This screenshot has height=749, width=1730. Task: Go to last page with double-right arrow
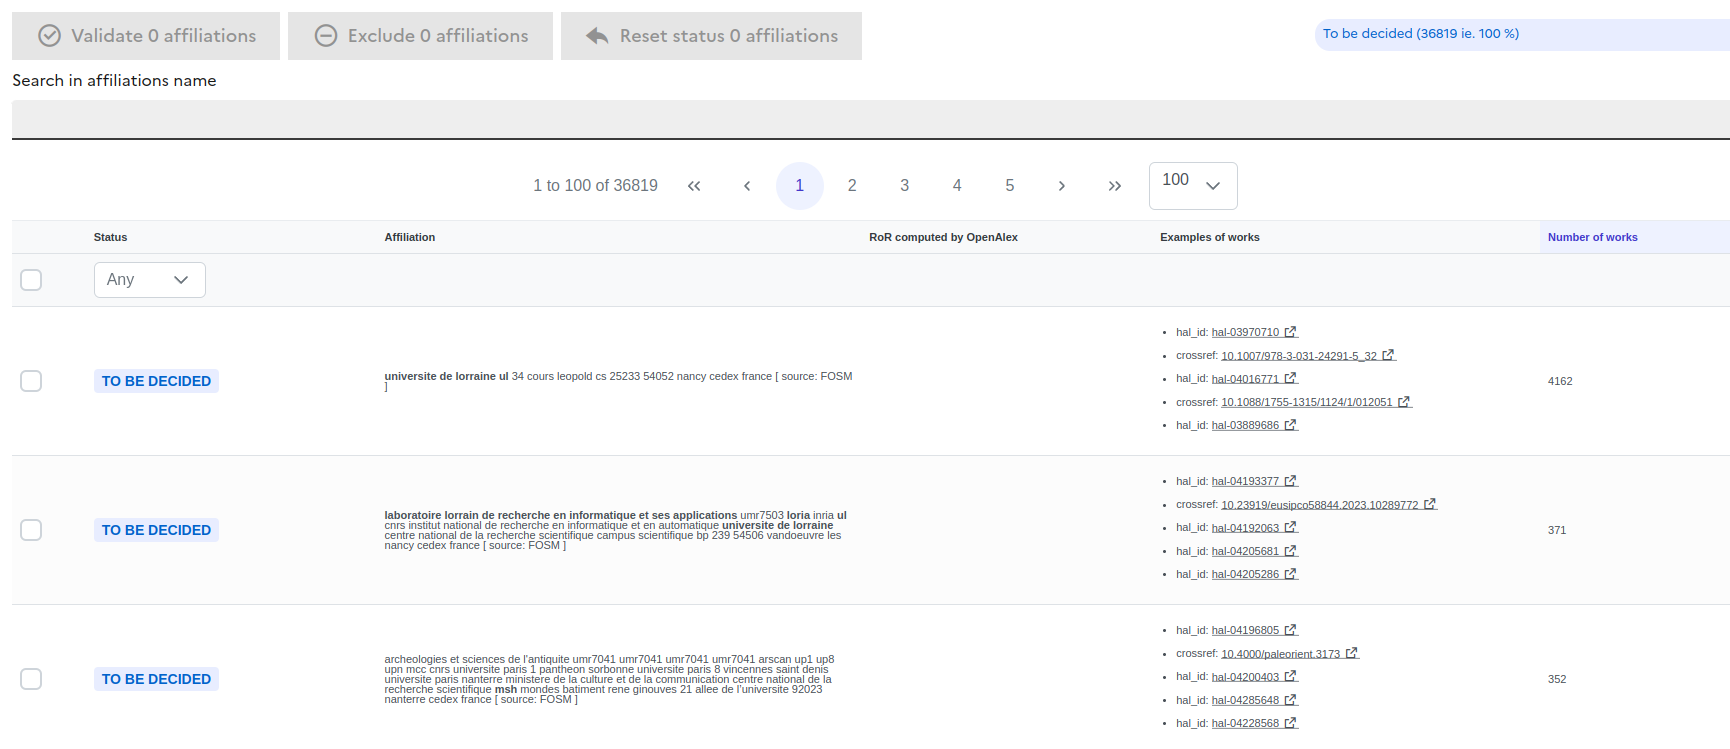(1114, 186)
